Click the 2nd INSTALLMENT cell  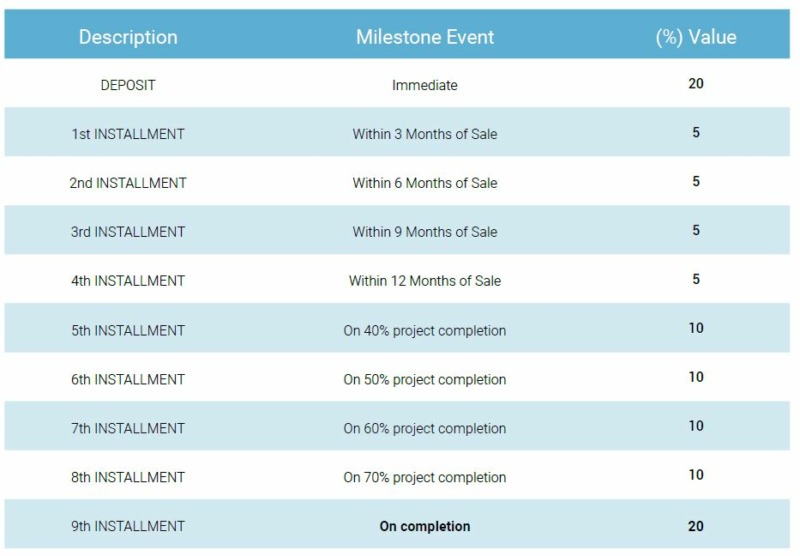click(x=128, y=183)
